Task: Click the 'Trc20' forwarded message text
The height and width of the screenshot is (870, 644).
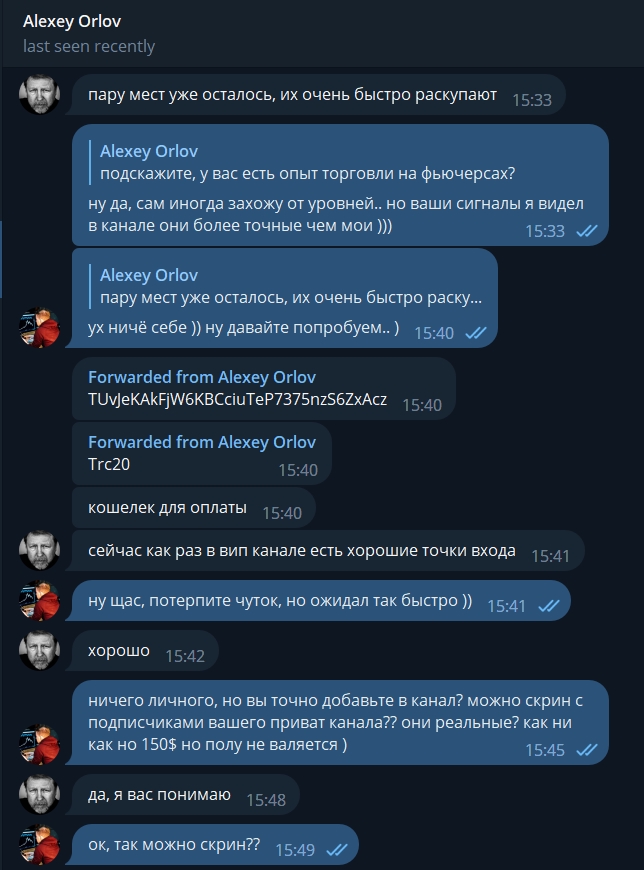Action: click(x=109, y=464)
